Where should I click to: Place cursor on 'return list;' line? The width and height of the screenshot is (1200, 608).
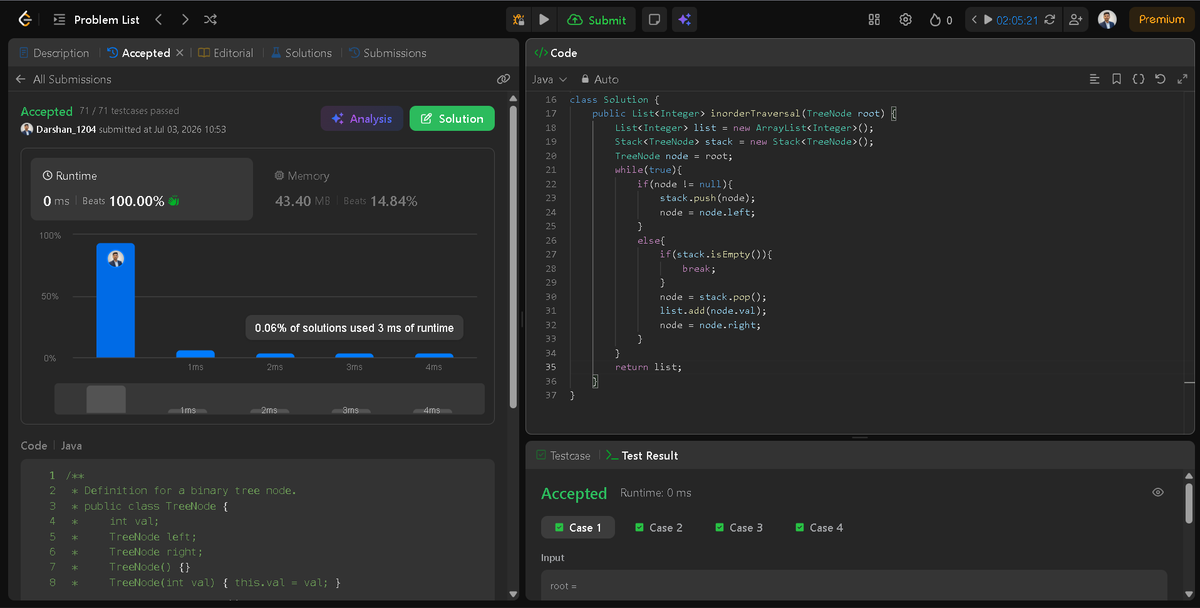pos(648,367)
